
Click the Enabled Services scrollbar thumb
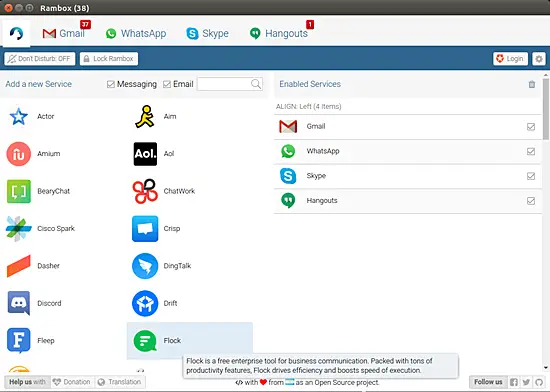546,109
